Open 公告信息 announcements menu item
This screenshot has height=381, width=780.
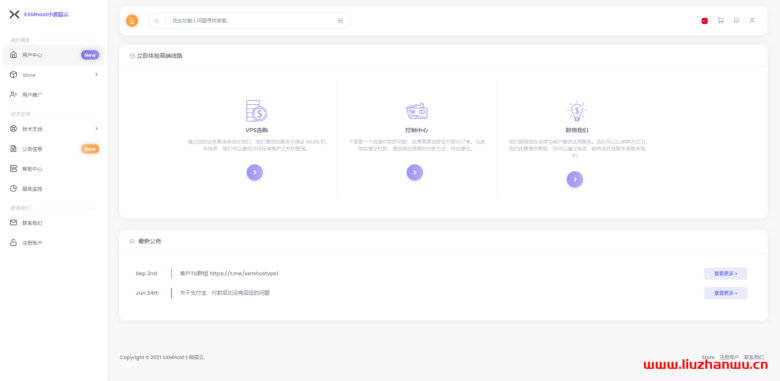(54, 149)
